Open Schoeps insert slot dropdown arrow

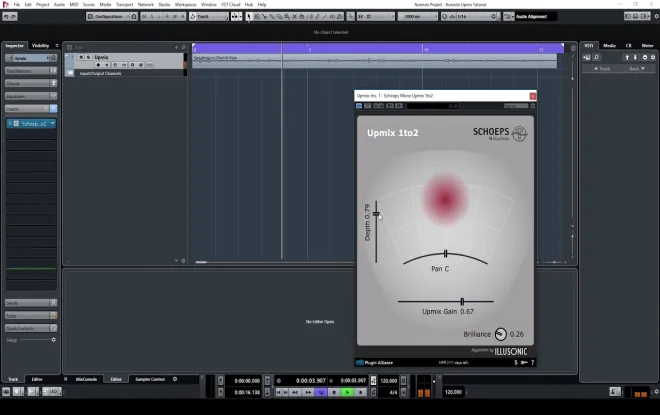[x=53, y=123]
